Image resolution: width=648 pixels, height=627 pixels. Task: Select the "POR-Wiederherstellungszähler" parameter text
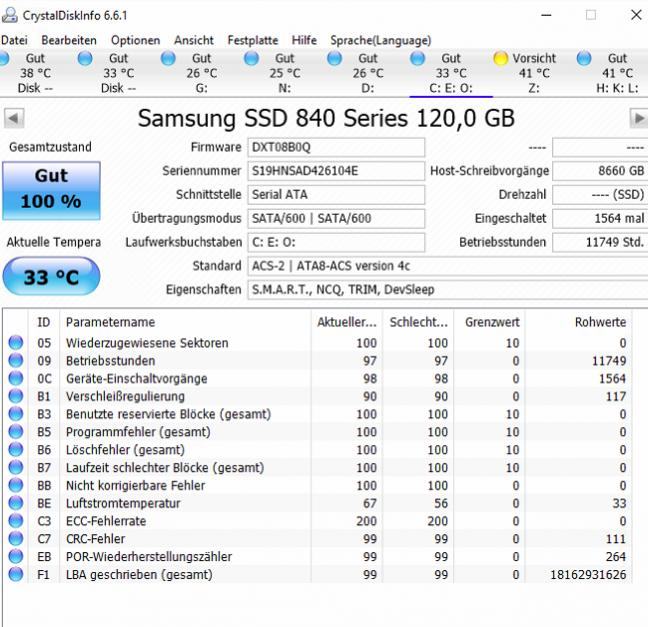tap(149, 557)
